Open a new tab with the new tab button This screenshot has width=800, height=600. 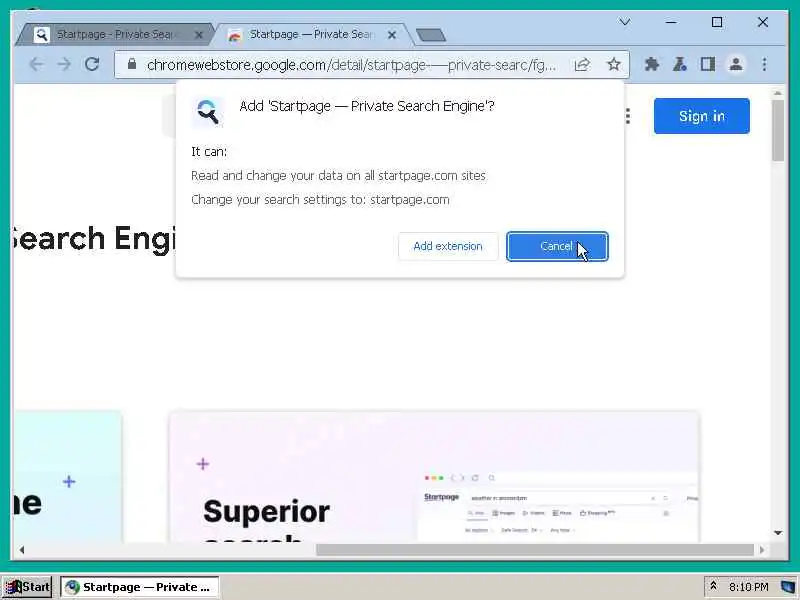(431, 35)
